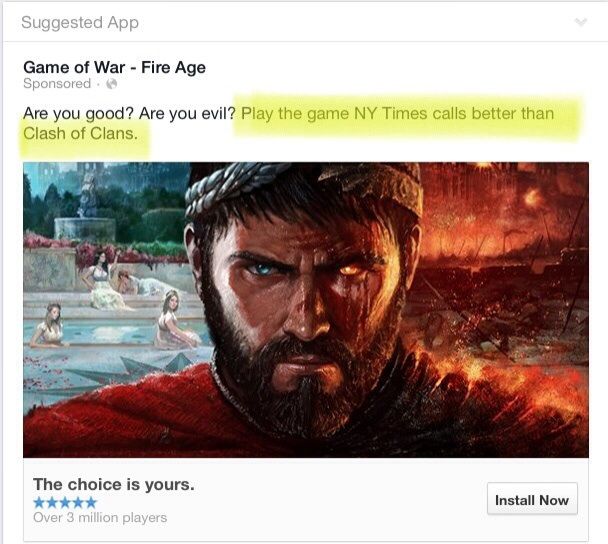Click the first blue rating star
The image size is (608, 544).
click(39, 502)
